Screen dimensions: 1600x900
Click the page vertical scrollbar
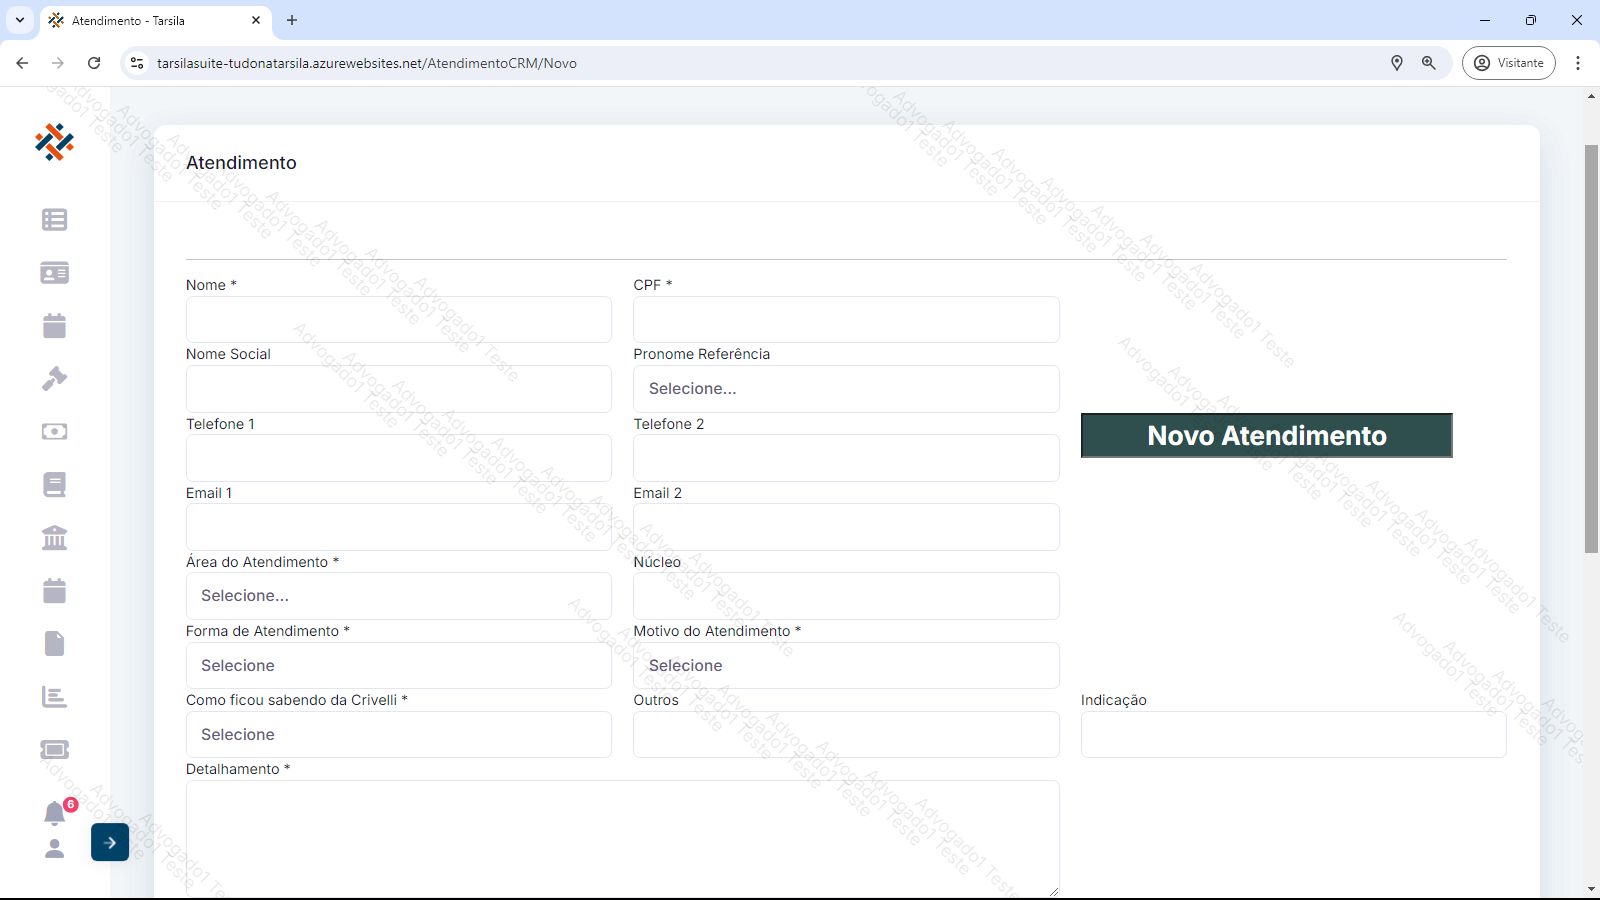pyautogui.click(x=1591, y=348)
